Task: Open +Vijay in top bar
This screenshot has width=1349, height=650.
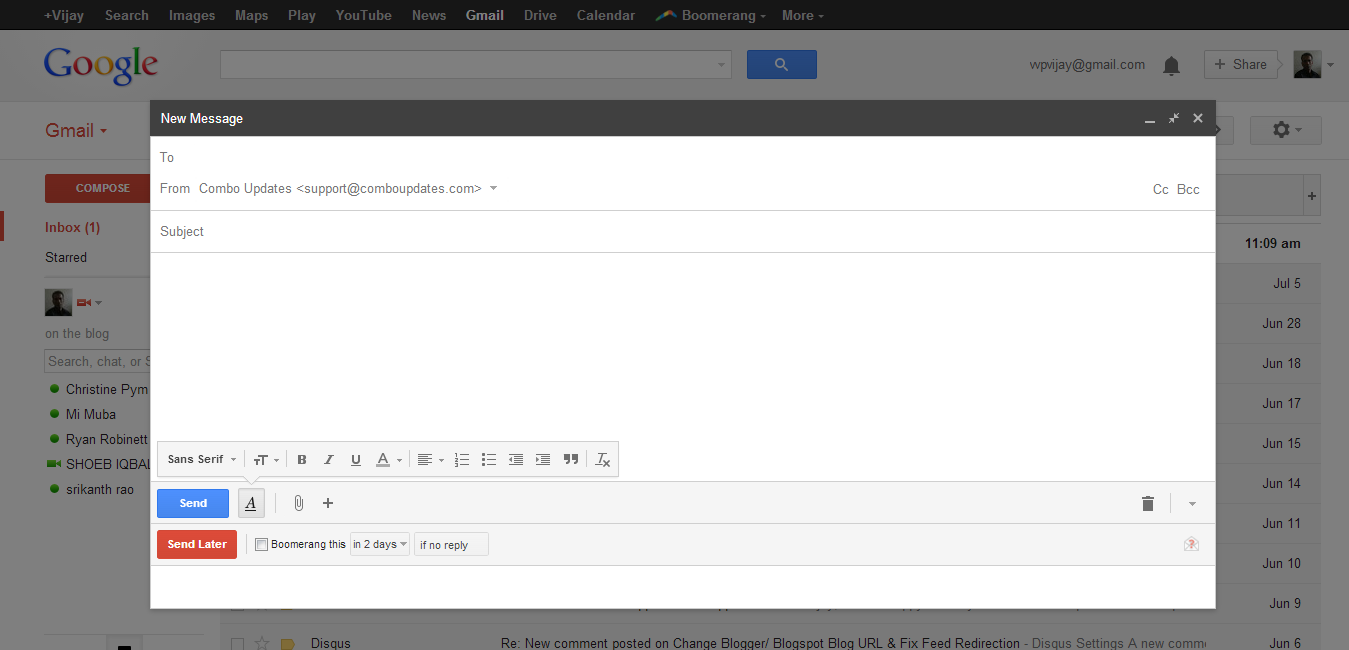Action: coord(66,15)
